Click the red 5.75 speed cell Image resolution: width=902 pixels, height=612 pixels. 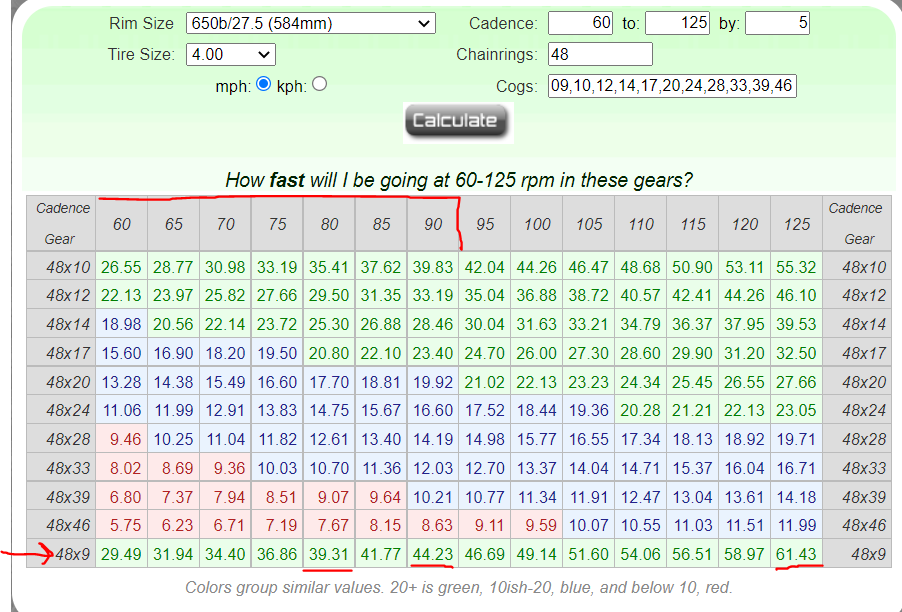click(x=121, y=525)
